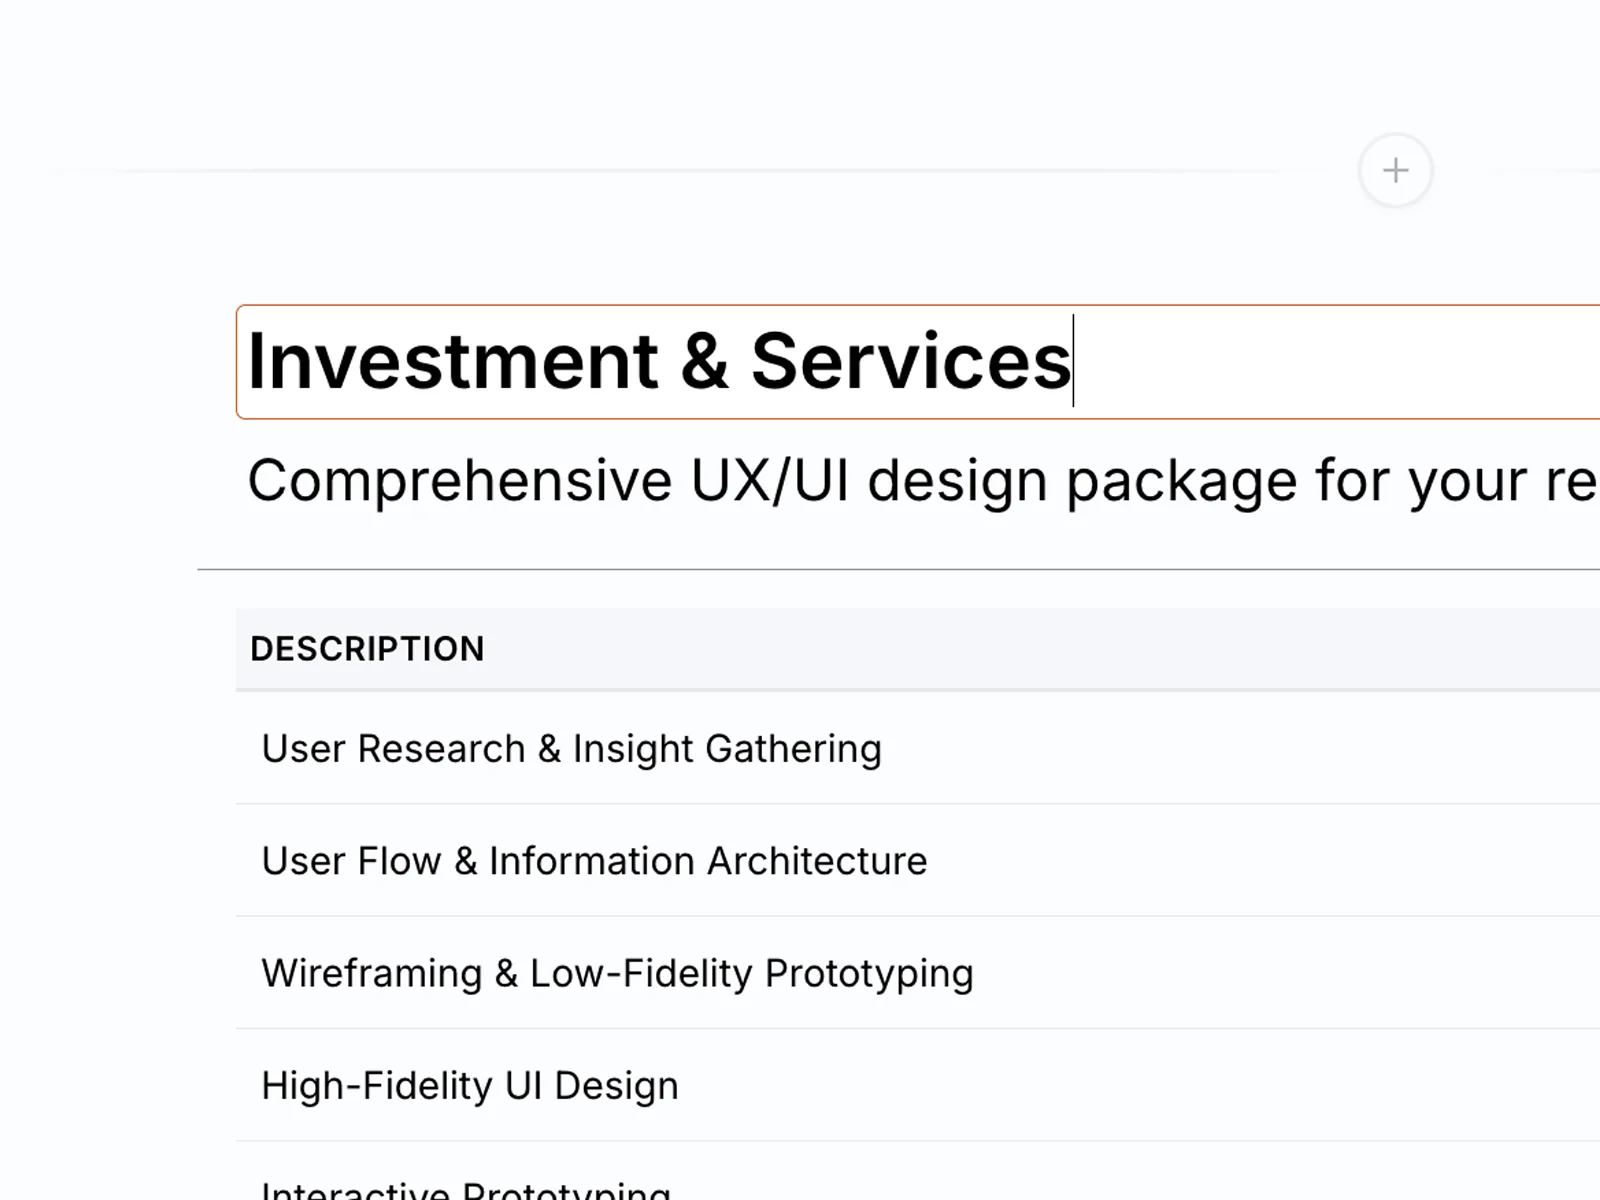Click "Low-Fidelity" in the third row
The height and width of the screenshot is (1200, 1600).
coord(640,973)
